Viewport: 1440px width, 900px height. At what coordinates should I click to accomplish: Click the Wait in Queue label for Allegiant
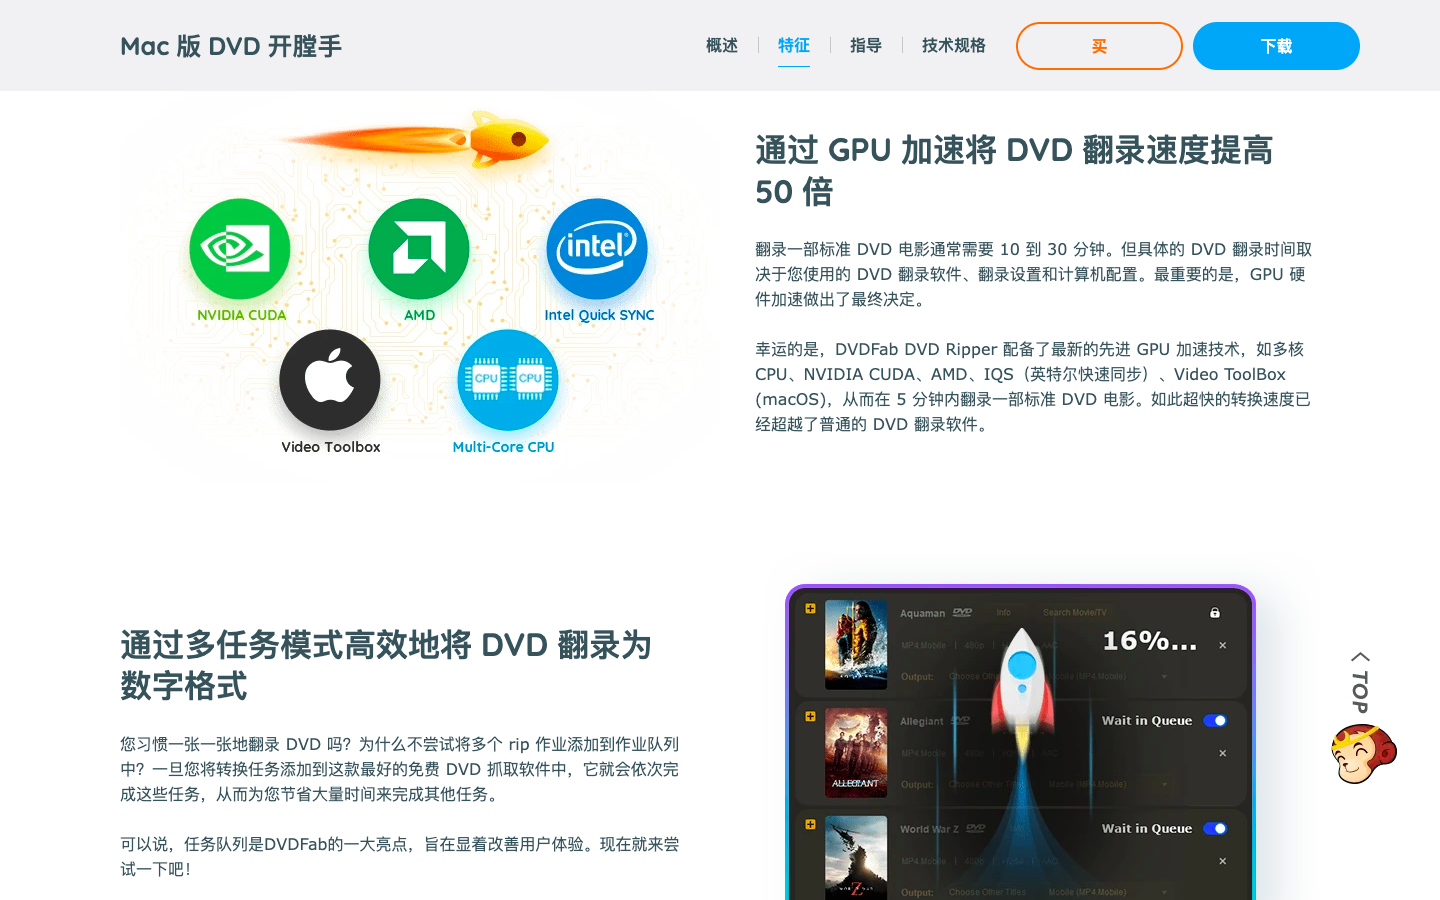1147,721
